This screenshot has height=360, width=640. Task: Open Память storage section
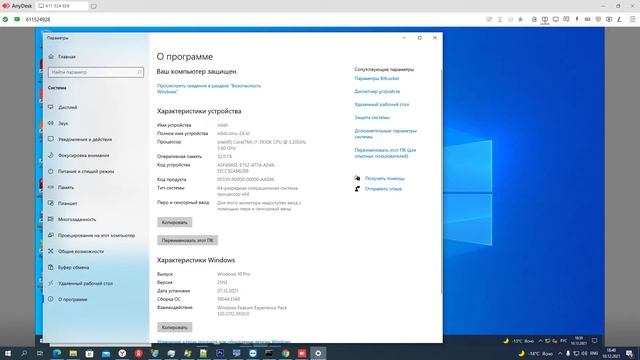(66, 187)
